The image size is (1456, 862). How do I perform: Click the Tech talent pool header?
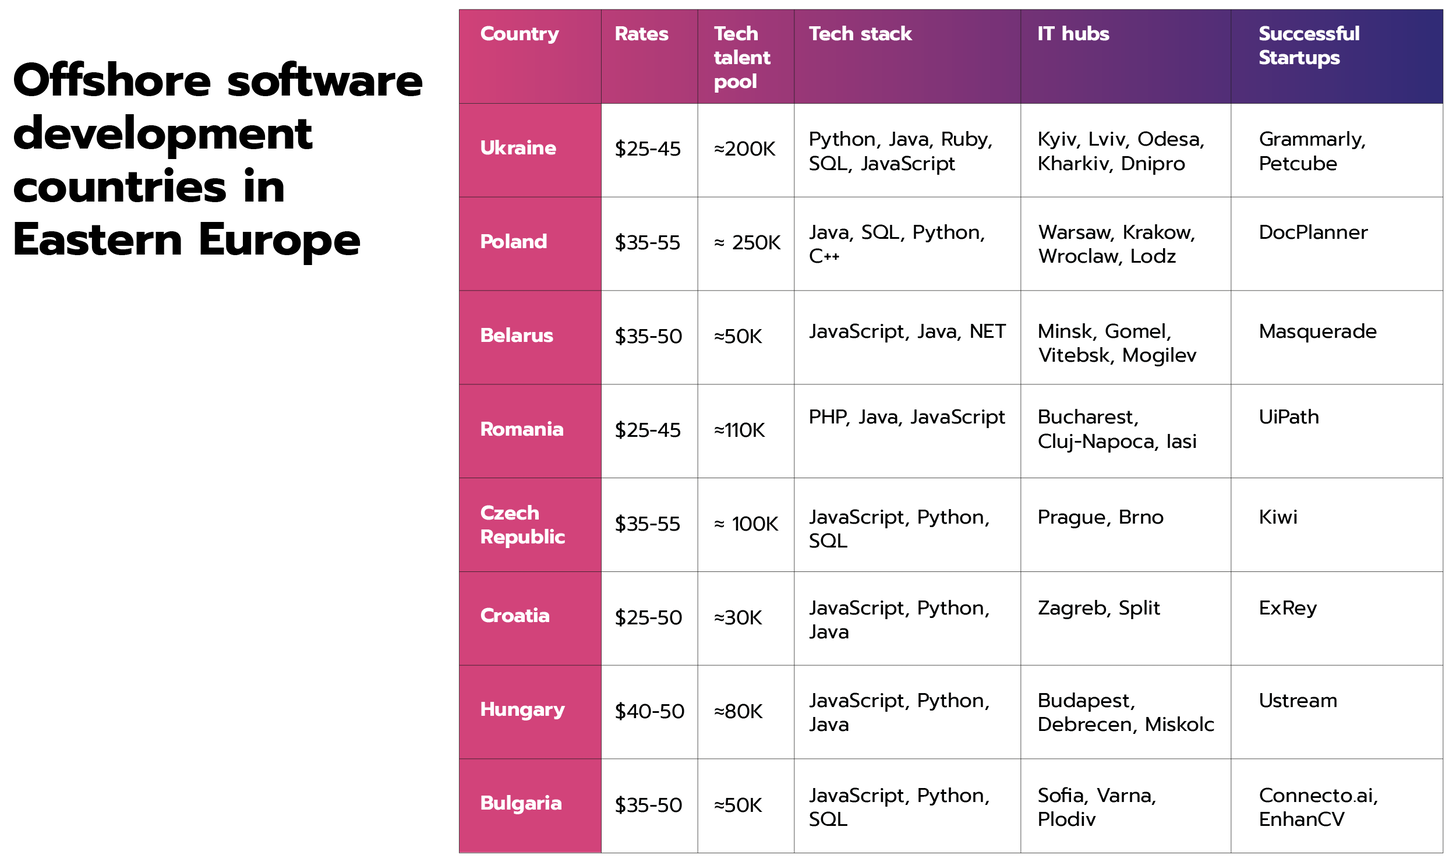742,58
